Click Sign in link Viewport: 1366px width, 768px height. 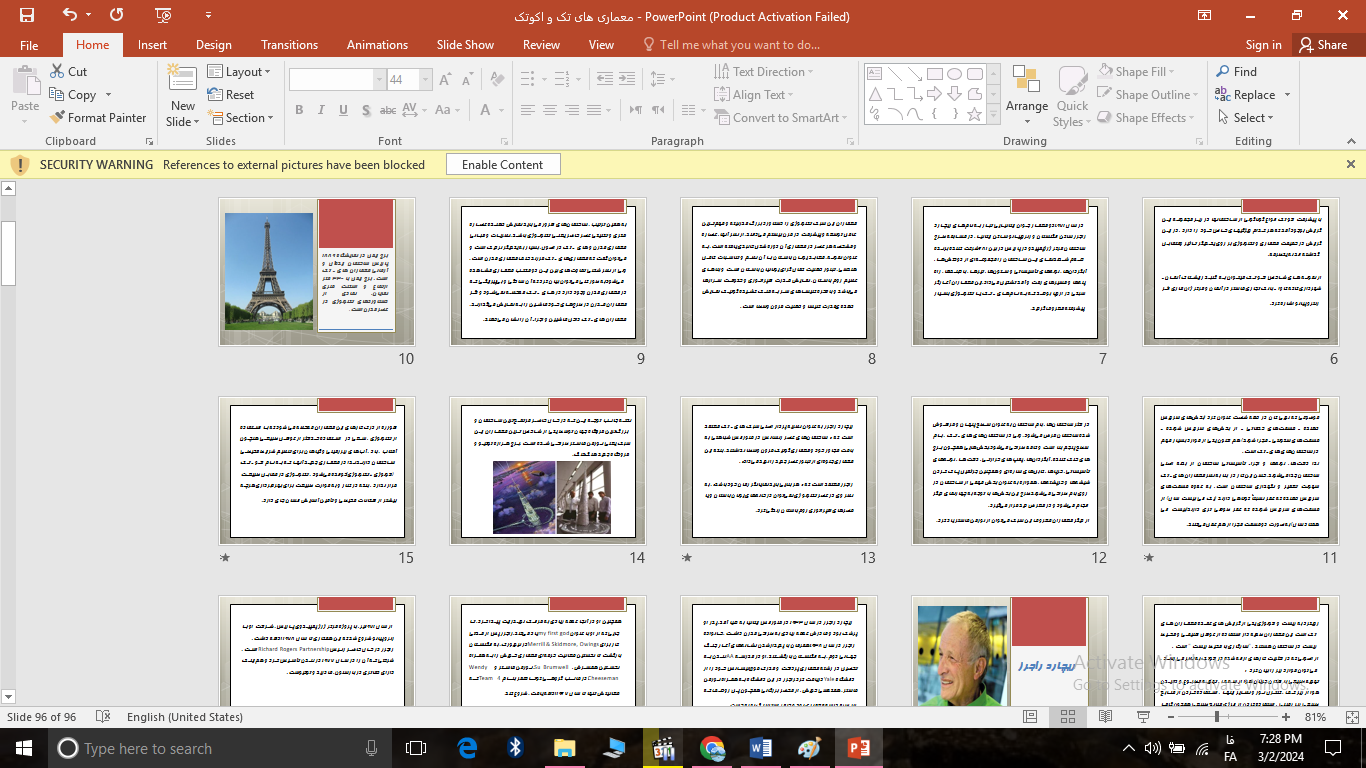1263,45
